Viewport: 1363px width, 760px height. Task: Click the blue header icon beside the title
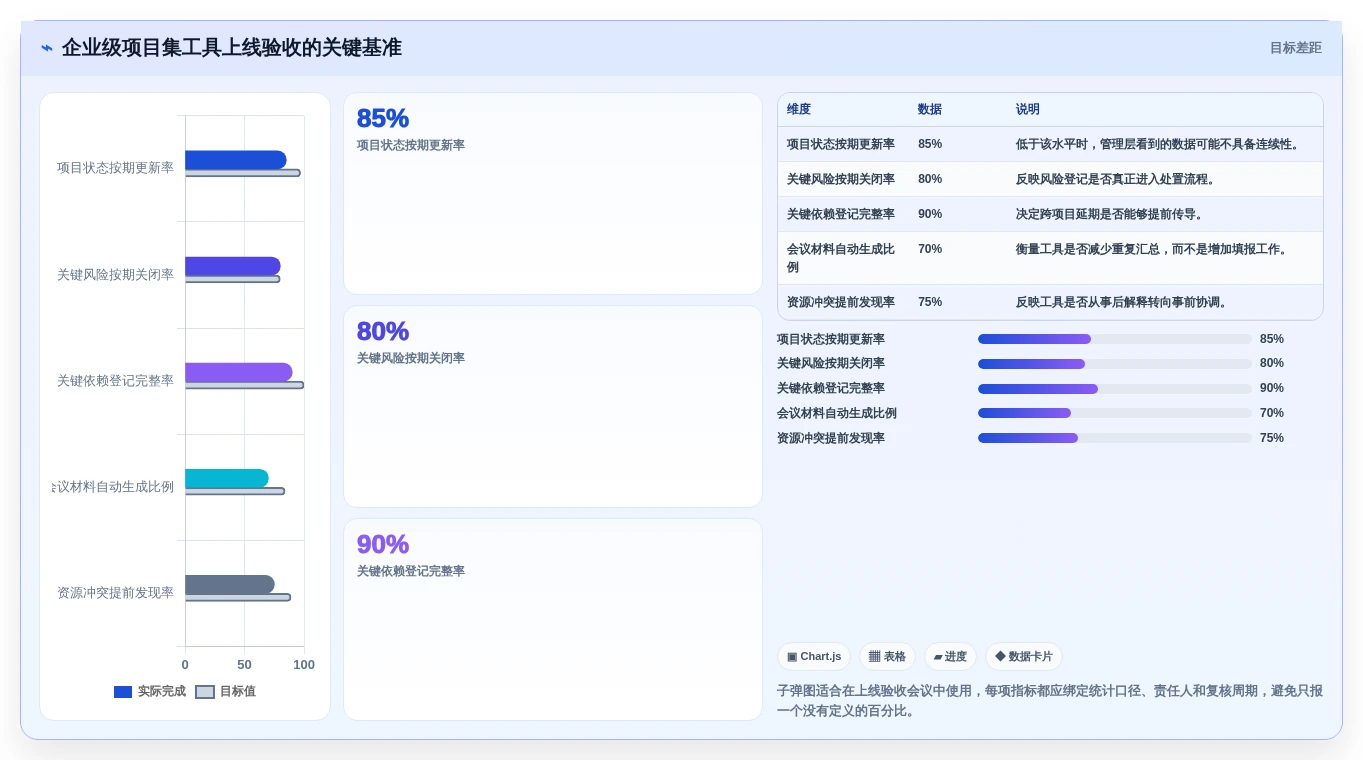[x=47, y=48]
